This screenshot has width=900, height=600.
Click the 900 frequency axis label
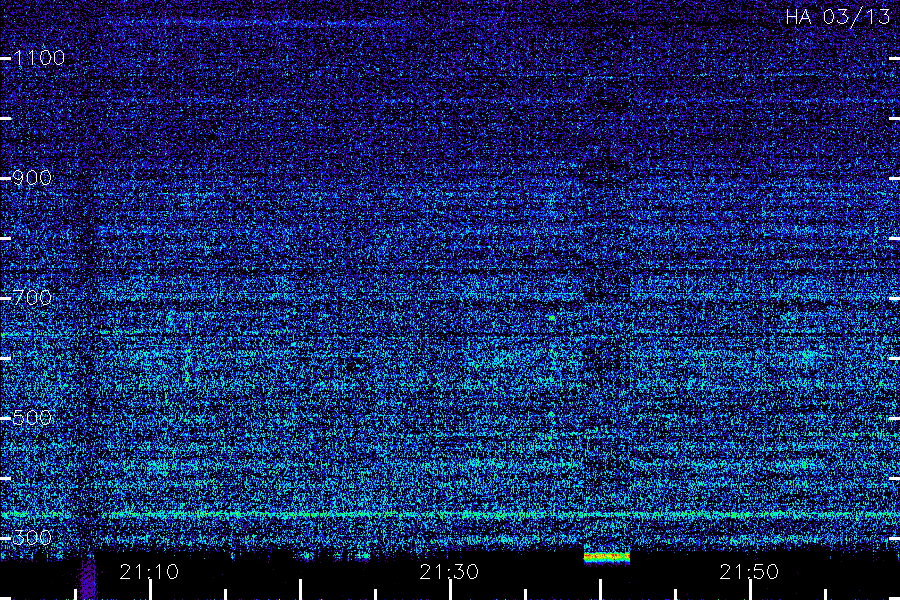coord(32,178)
